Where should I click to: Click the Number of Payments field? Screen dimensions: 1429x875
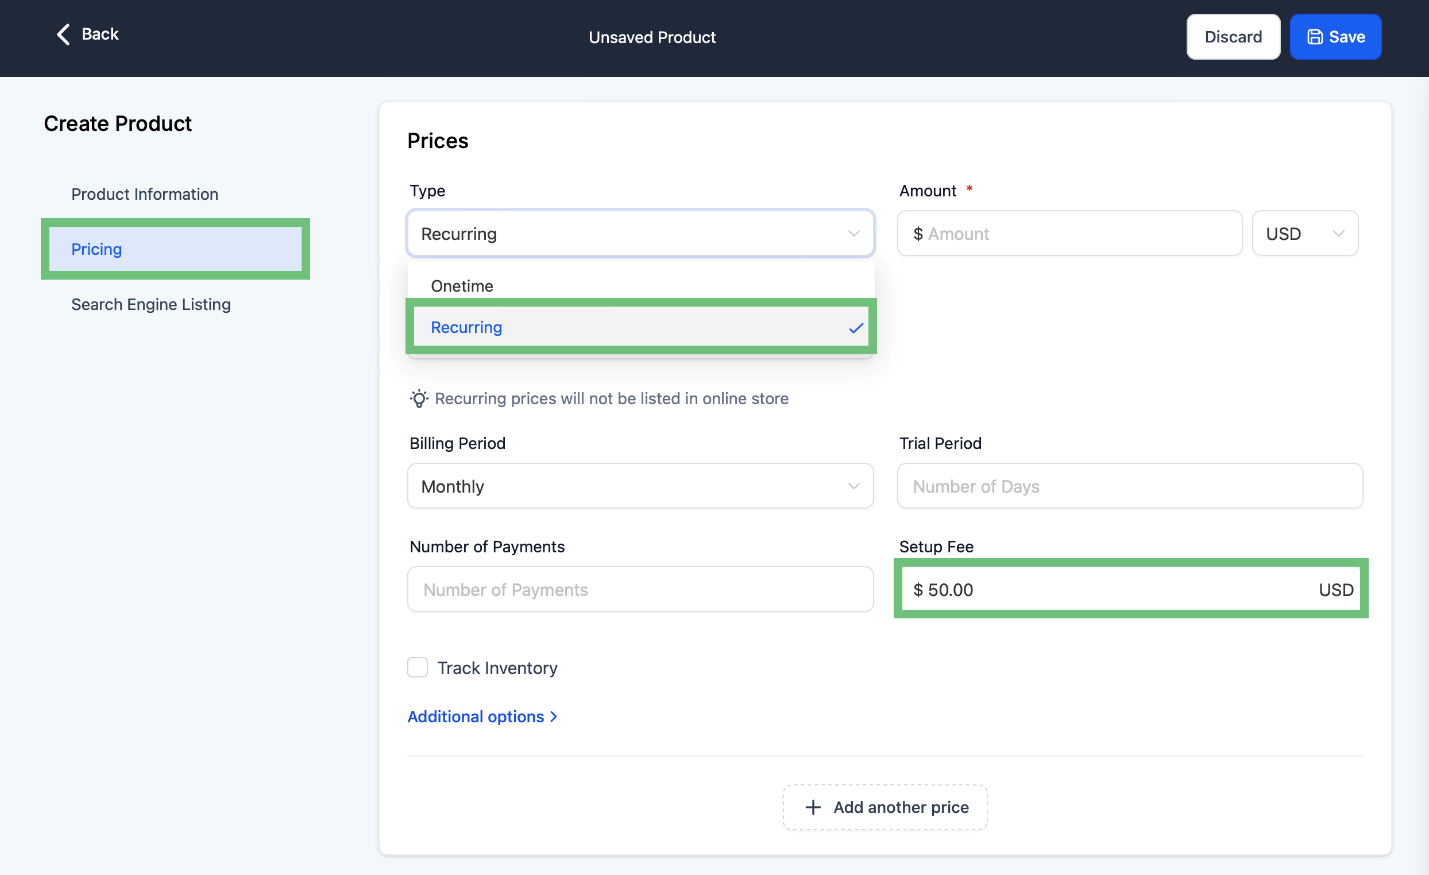point(641,590)
